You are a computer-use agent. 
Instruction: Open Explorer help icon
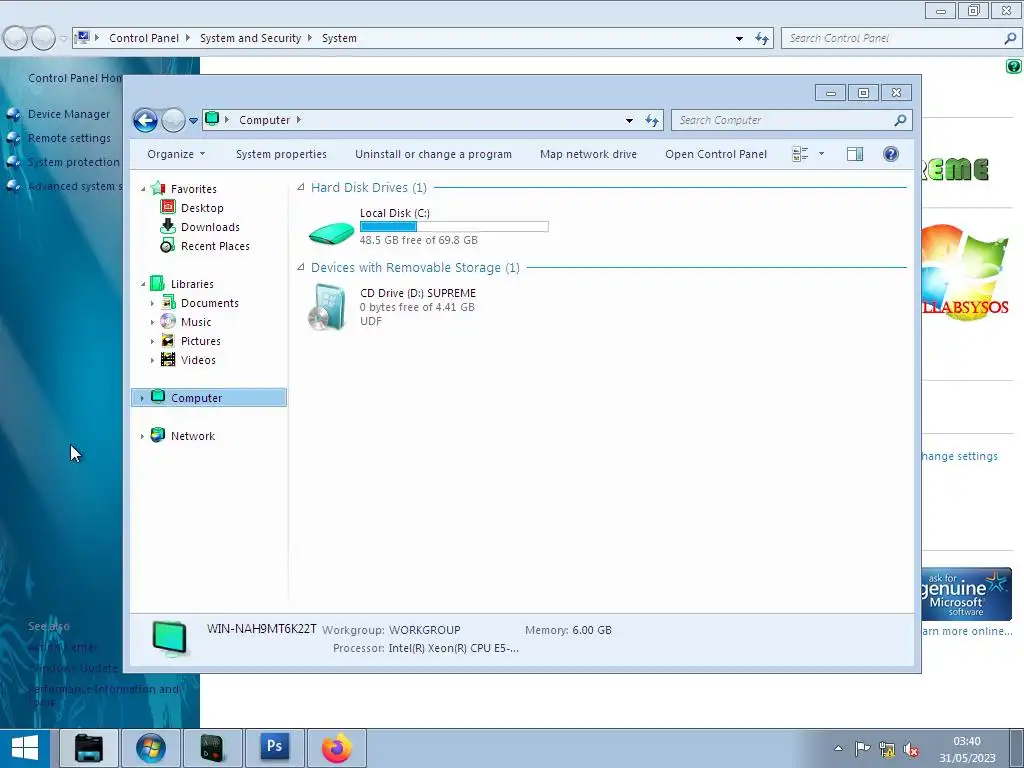891,154
